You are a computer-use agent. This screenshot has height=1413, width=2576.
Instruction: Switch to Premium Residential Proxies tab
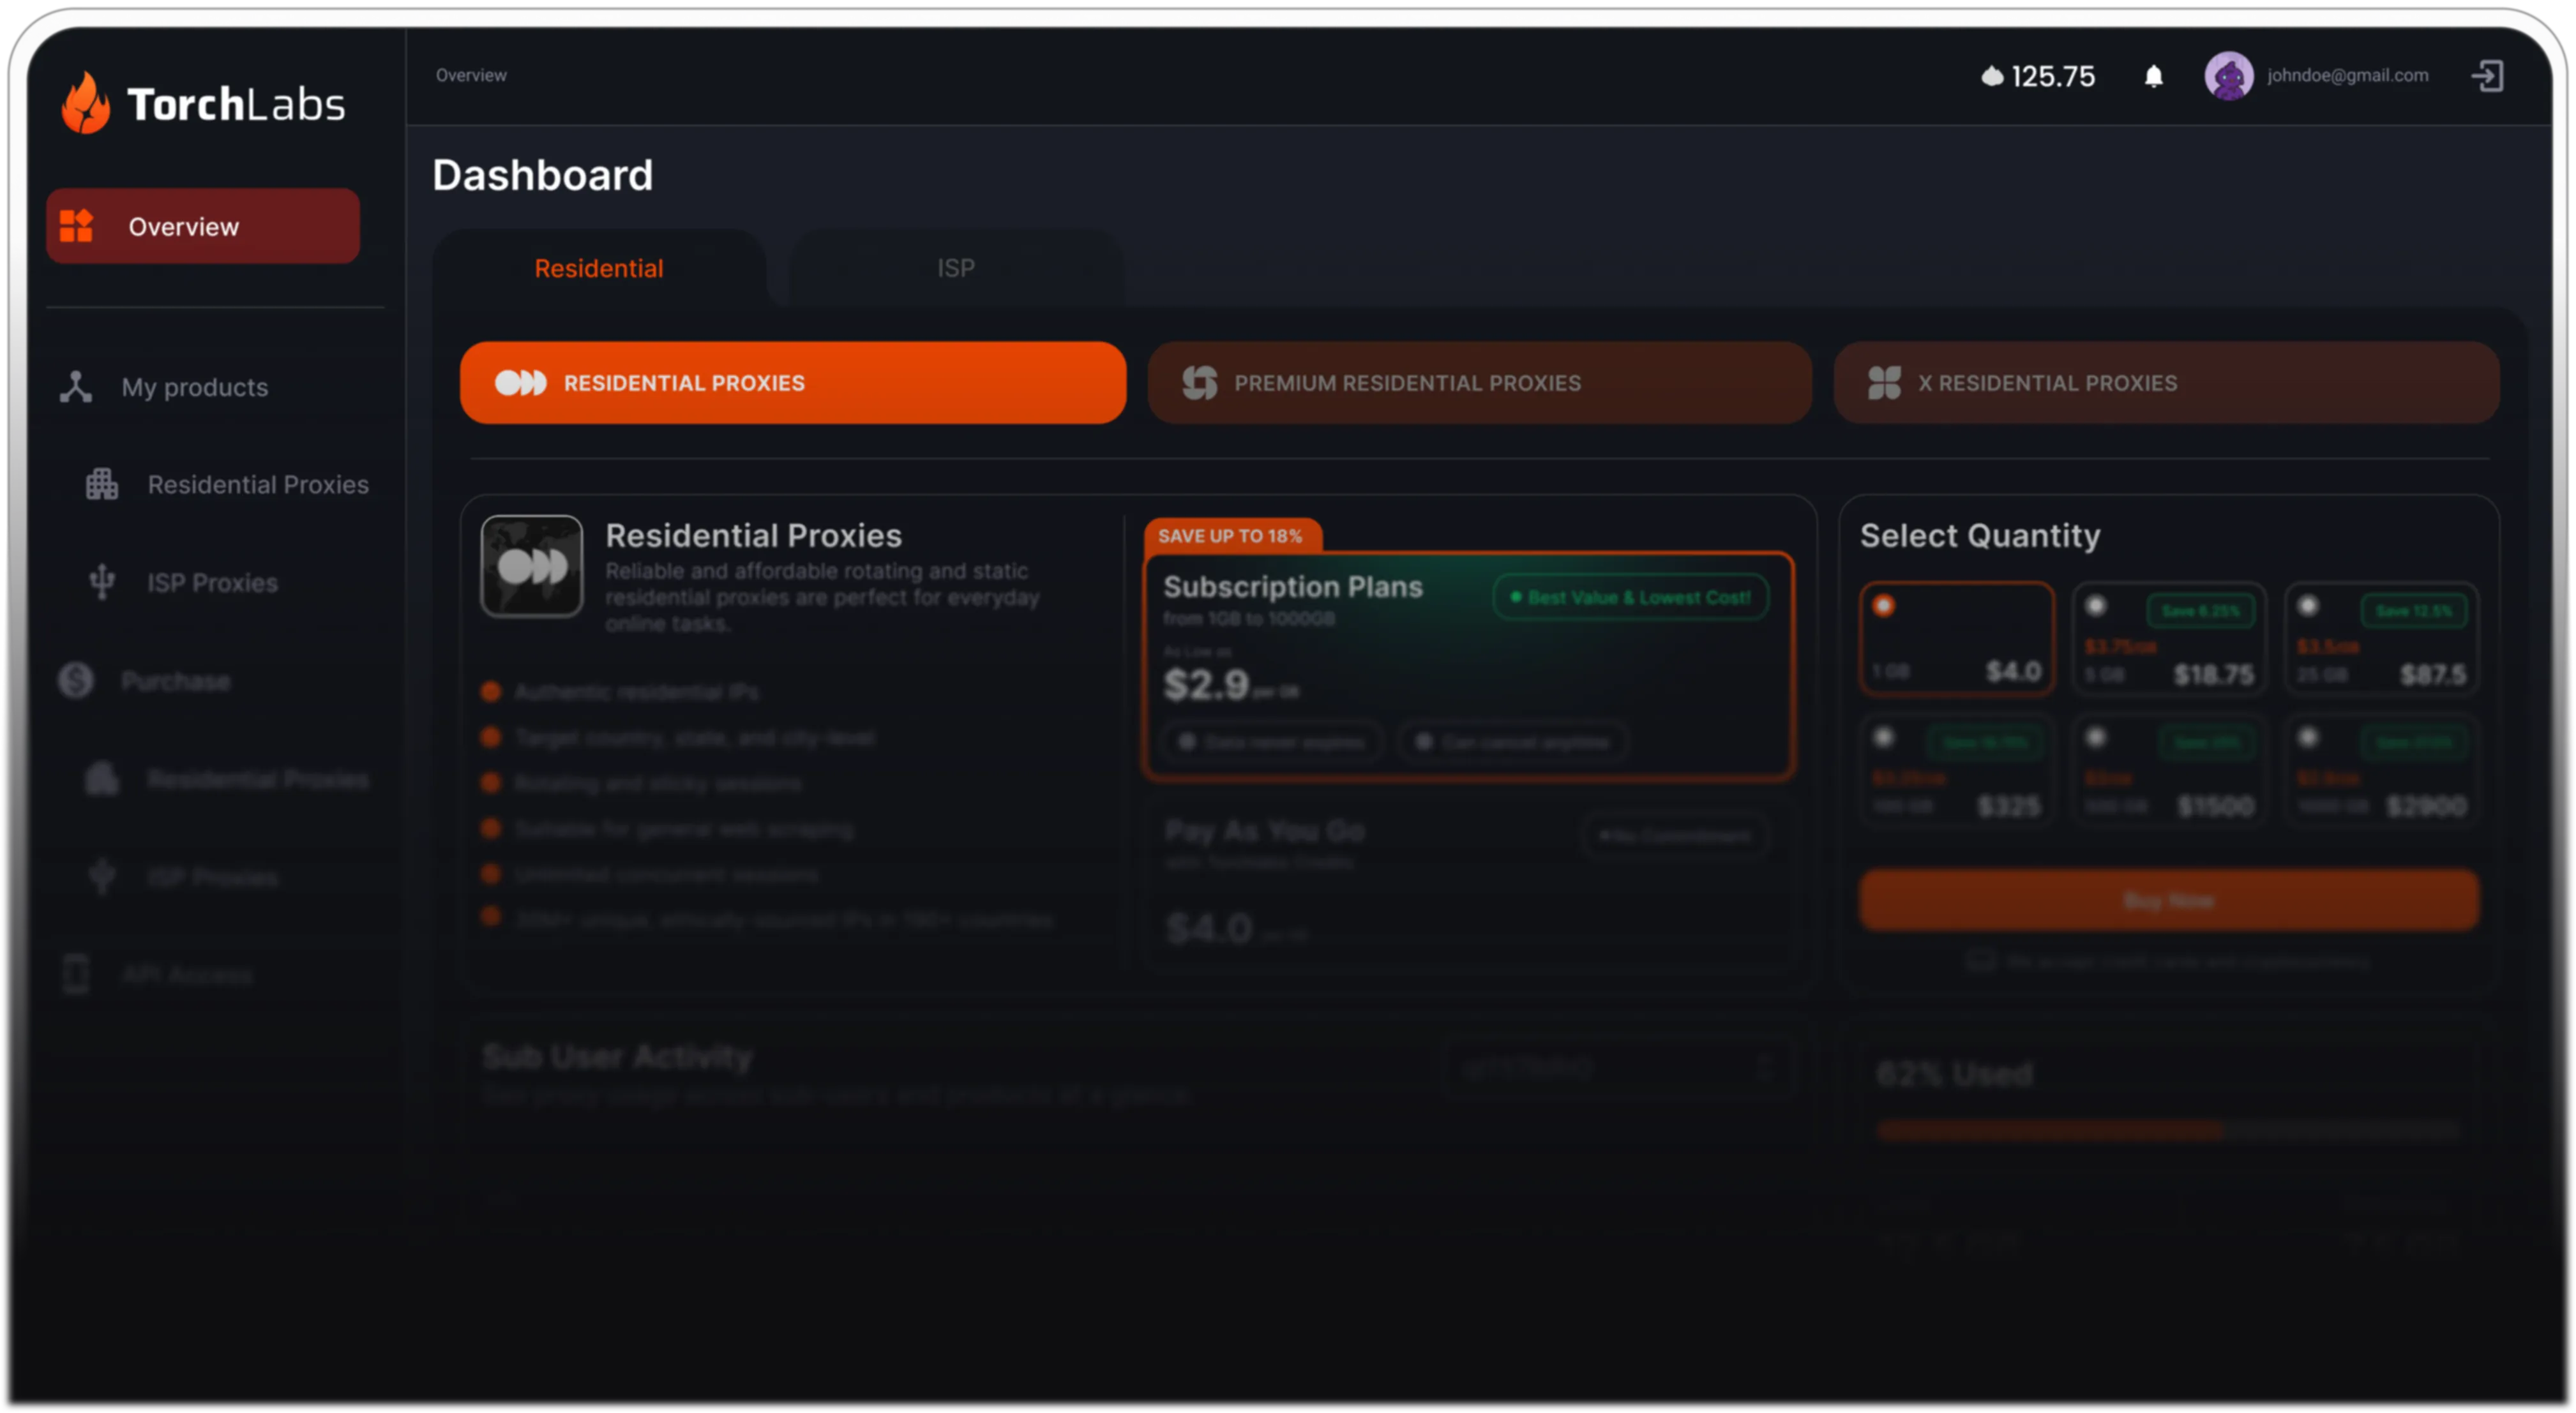pyautogui.click(x=1479, y=383)
